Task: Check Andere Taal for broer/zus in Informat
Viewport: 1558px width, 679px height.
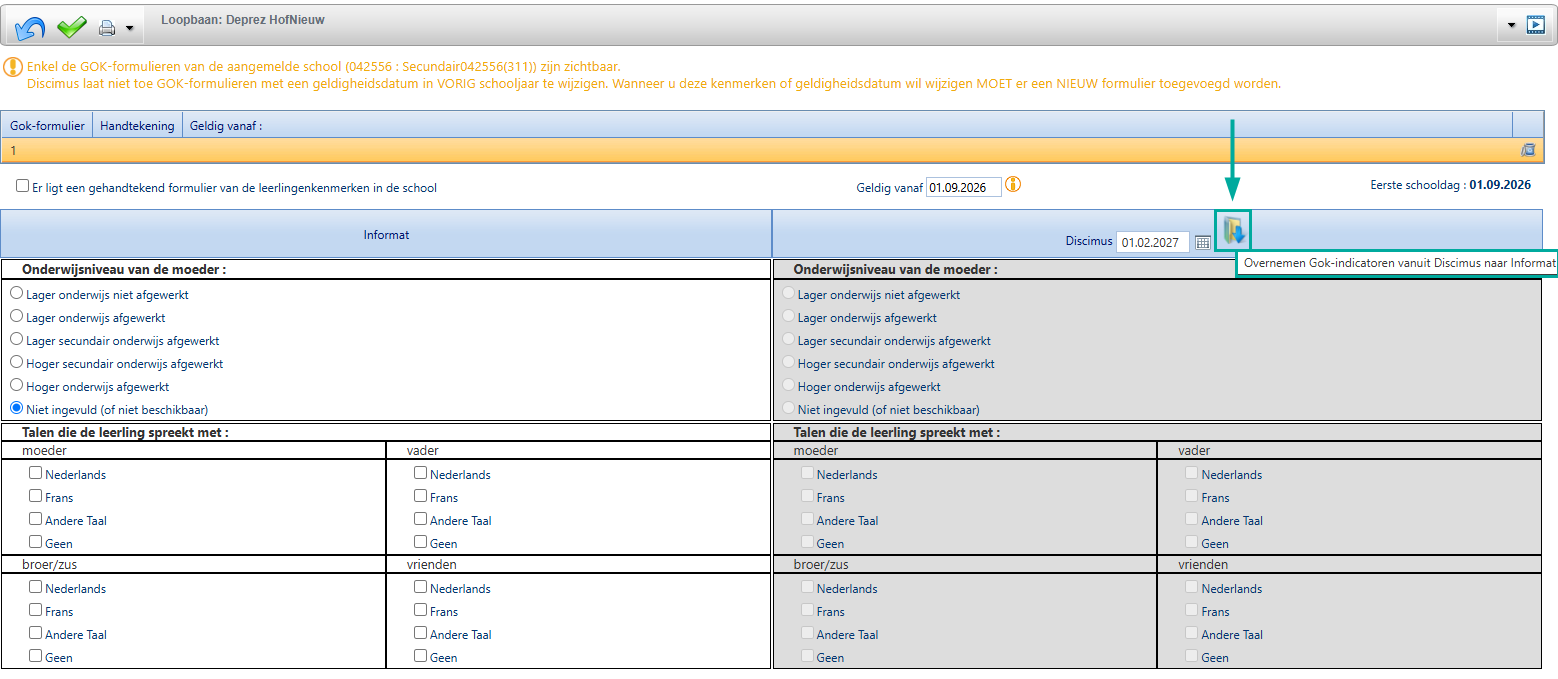Action: (36, 633)
